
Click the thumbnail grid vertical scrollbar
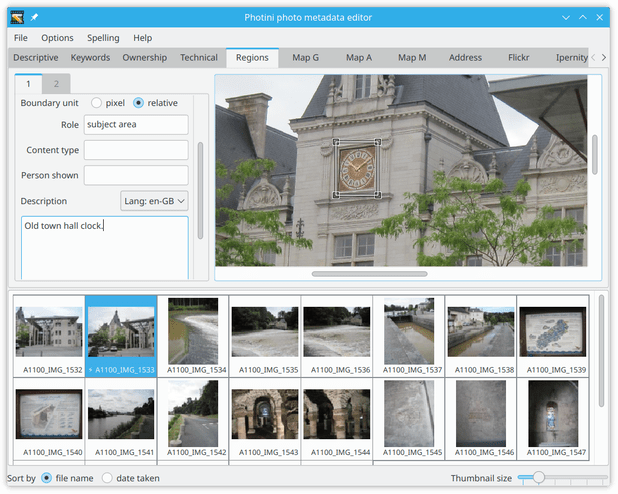pyautogui.click(x=601, y=351)
